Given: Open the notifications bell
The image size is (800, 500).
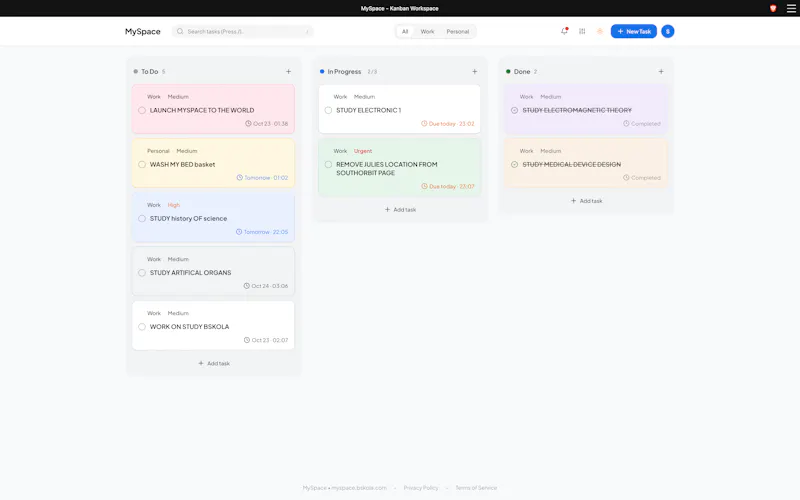Looking at the screenshot, I should (564, 31).
